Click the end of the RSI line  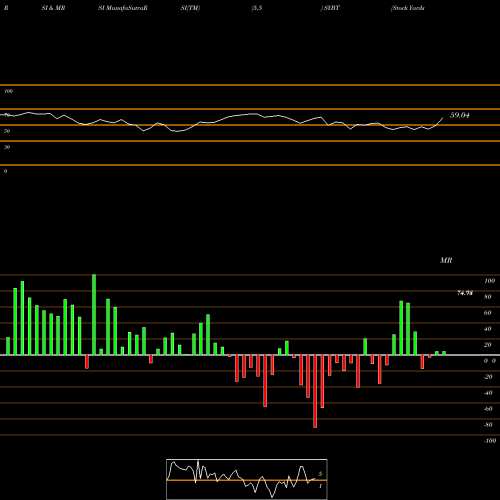pos(443,118)
